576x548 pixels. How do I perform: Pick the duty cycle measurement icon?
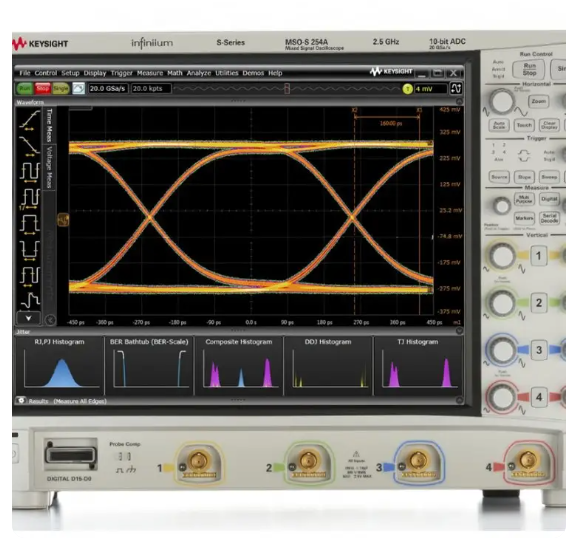pyautogui.click(x=30, y=276)
